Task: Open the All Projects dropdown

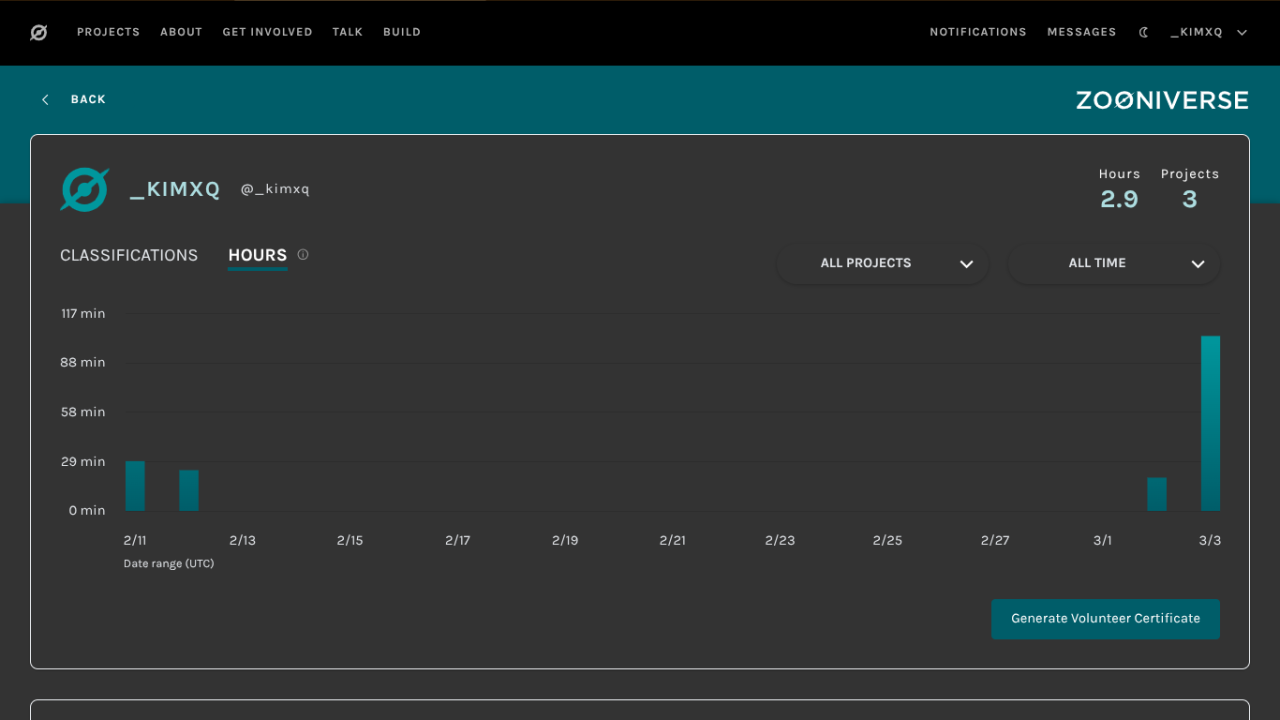Action: coord(883,264)
